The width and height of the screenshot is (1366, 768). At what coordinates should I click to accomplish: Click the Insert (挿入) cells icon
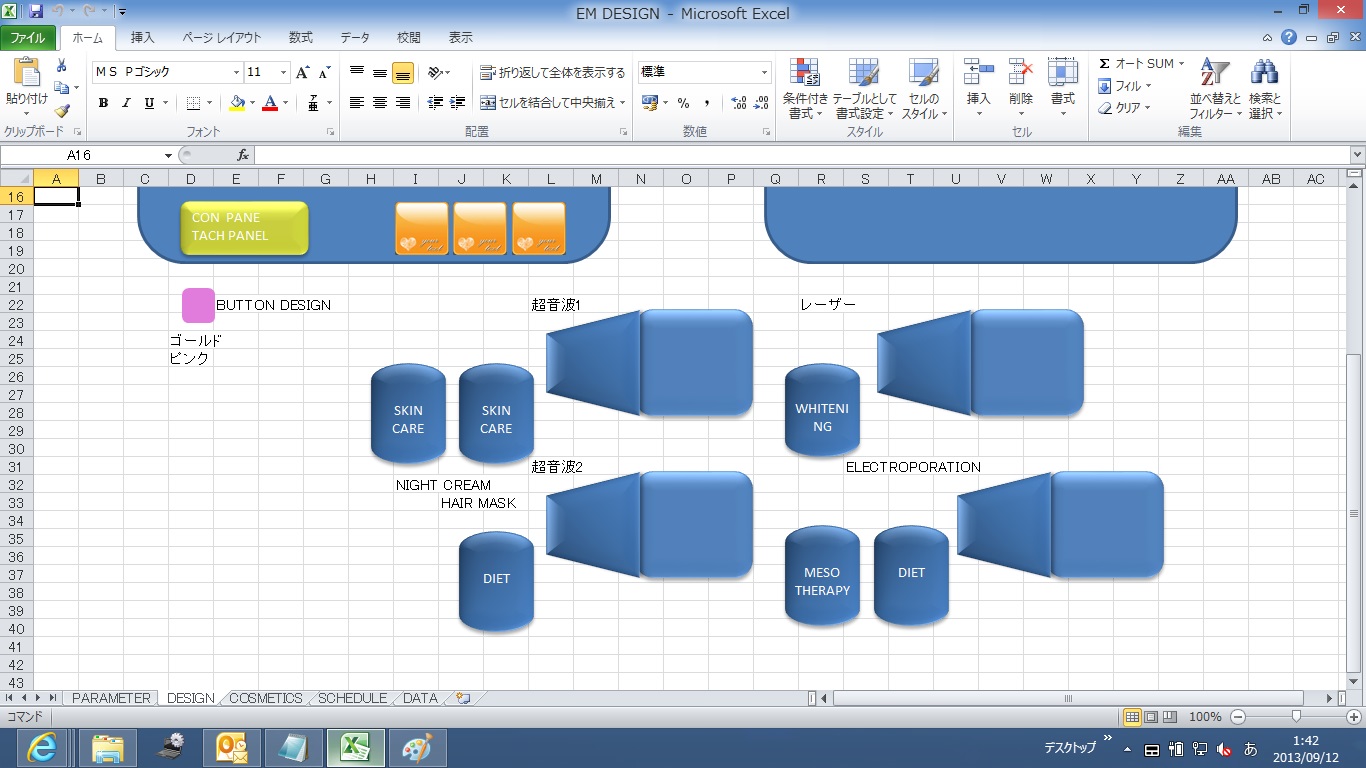979,72
